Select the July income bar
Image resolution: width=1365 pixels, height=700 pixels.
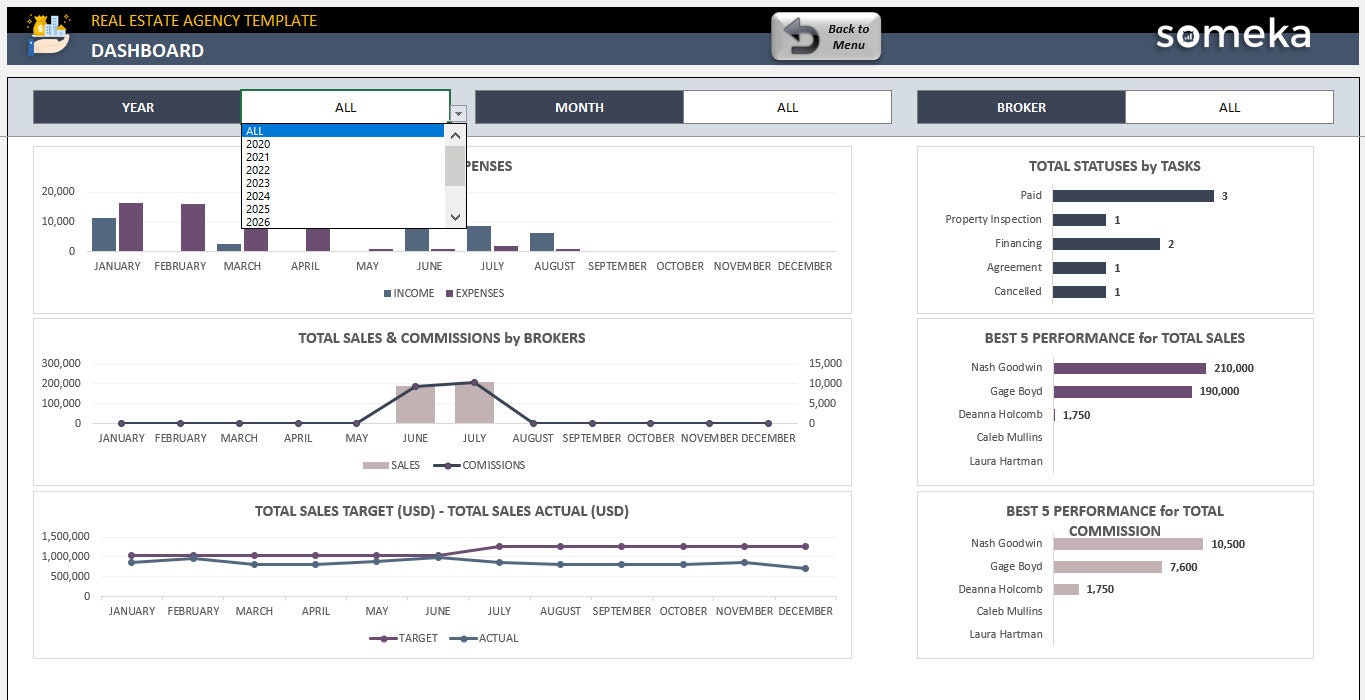(479, 238)
